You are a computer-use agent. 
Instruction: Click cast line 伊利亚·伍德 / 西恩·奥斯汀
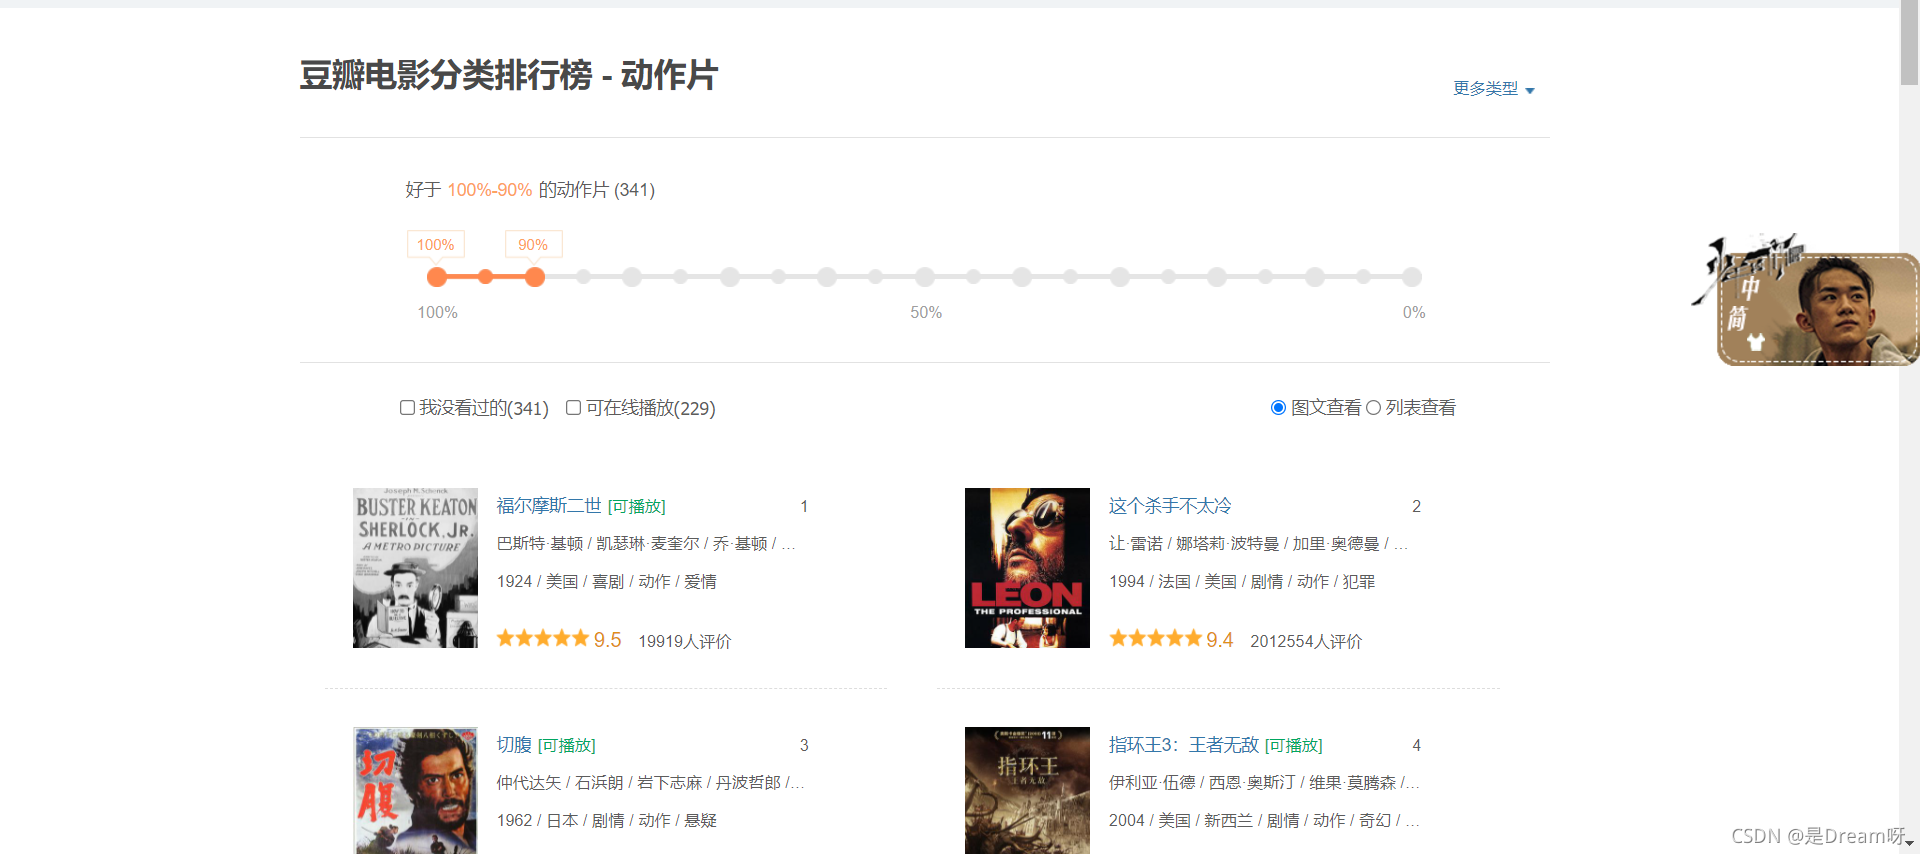(1264, 783)
